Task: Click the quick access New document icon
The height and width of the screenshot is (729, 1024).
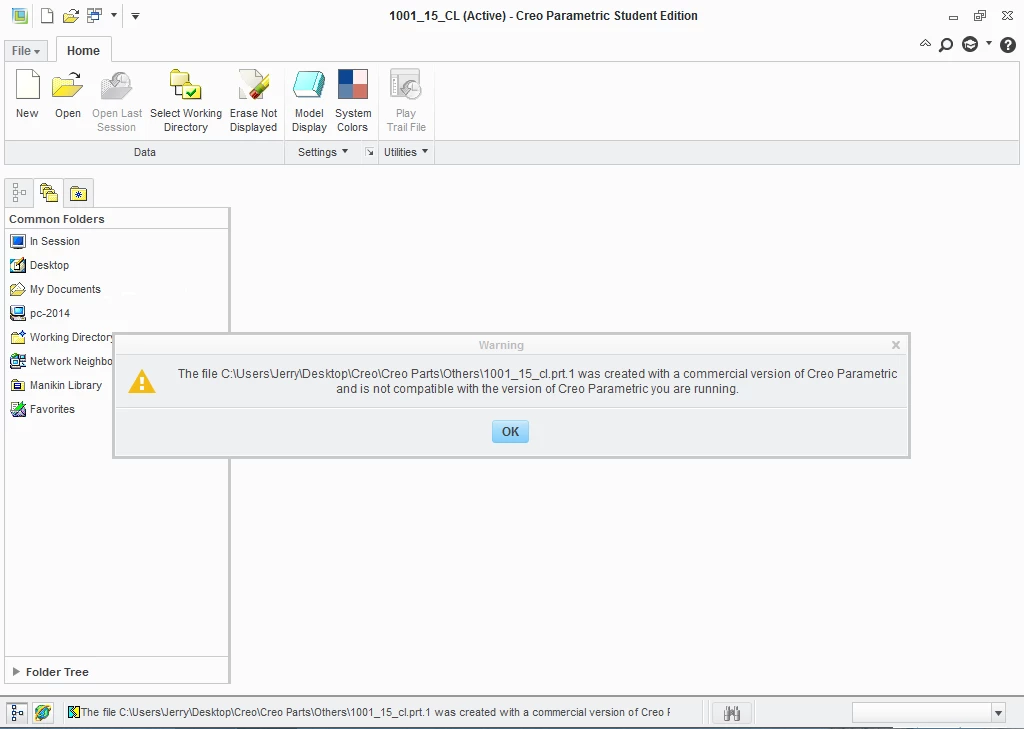Action: pos(47,16)
